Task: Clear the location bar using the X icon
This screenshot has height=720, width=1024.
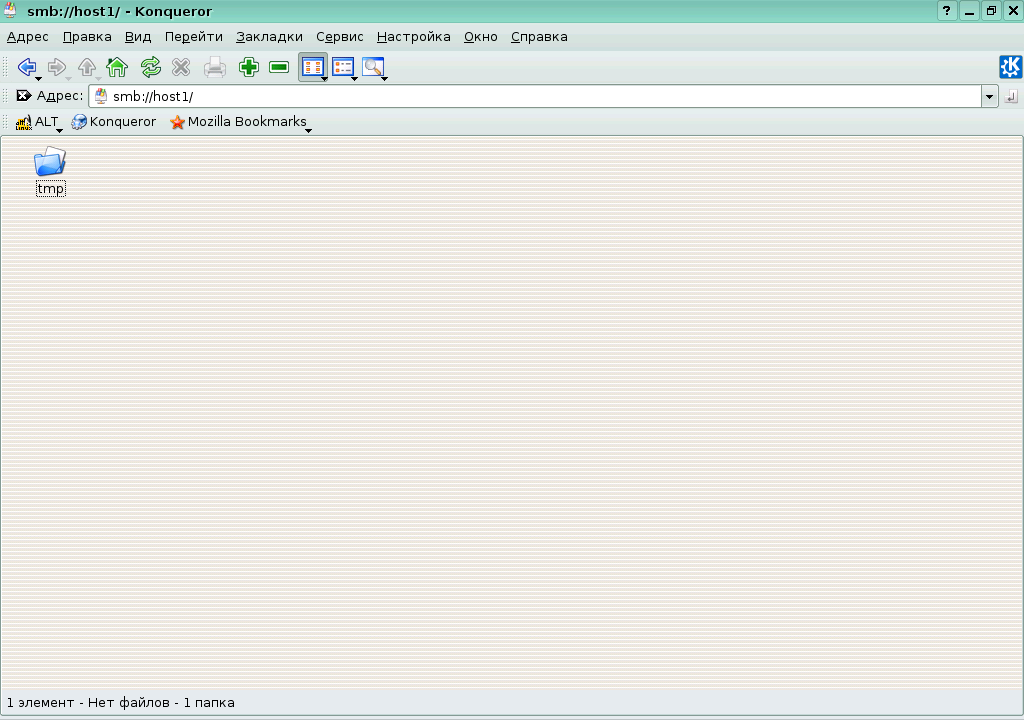Action: point(24,96)
